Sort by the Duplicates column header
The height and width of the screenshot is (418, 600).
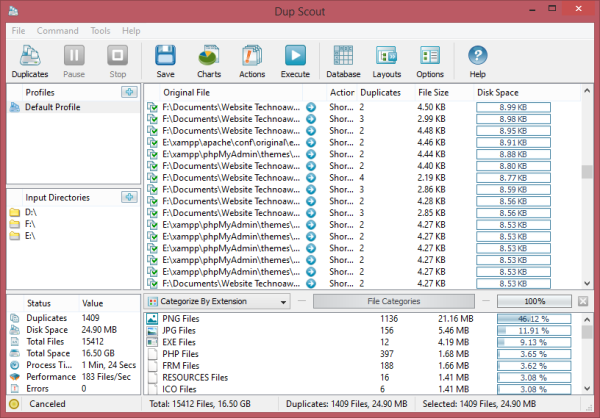(386, 93)
